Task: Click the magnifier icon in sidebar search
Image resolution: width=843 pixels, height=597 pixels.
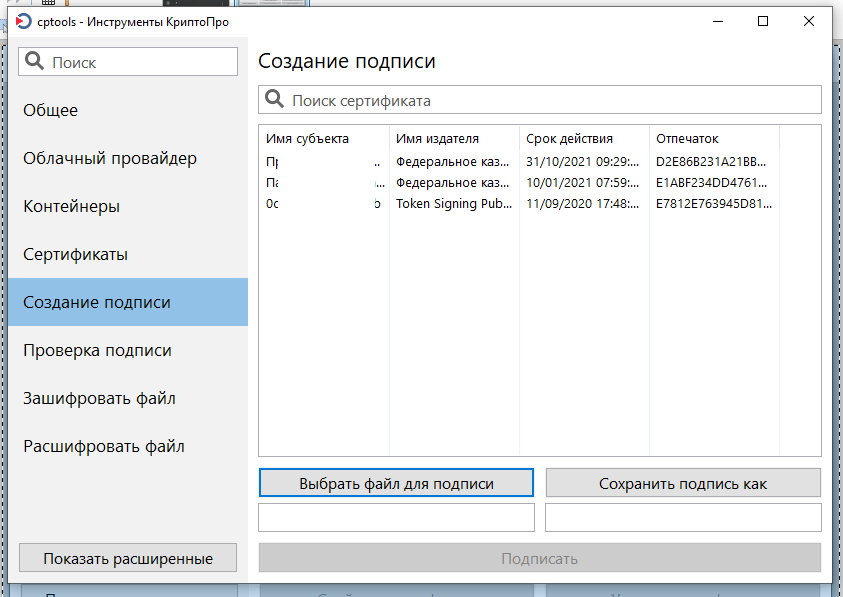Action: (35, 62)
